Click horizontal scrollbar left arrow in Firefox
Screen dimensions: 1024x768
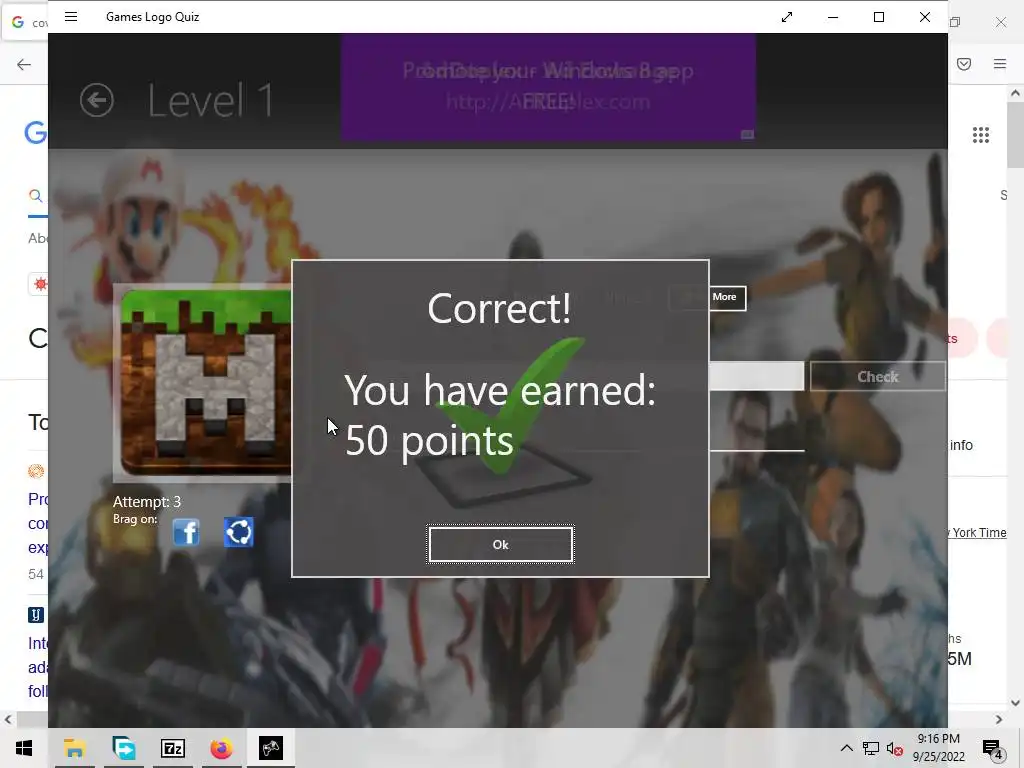pos(8,719)
